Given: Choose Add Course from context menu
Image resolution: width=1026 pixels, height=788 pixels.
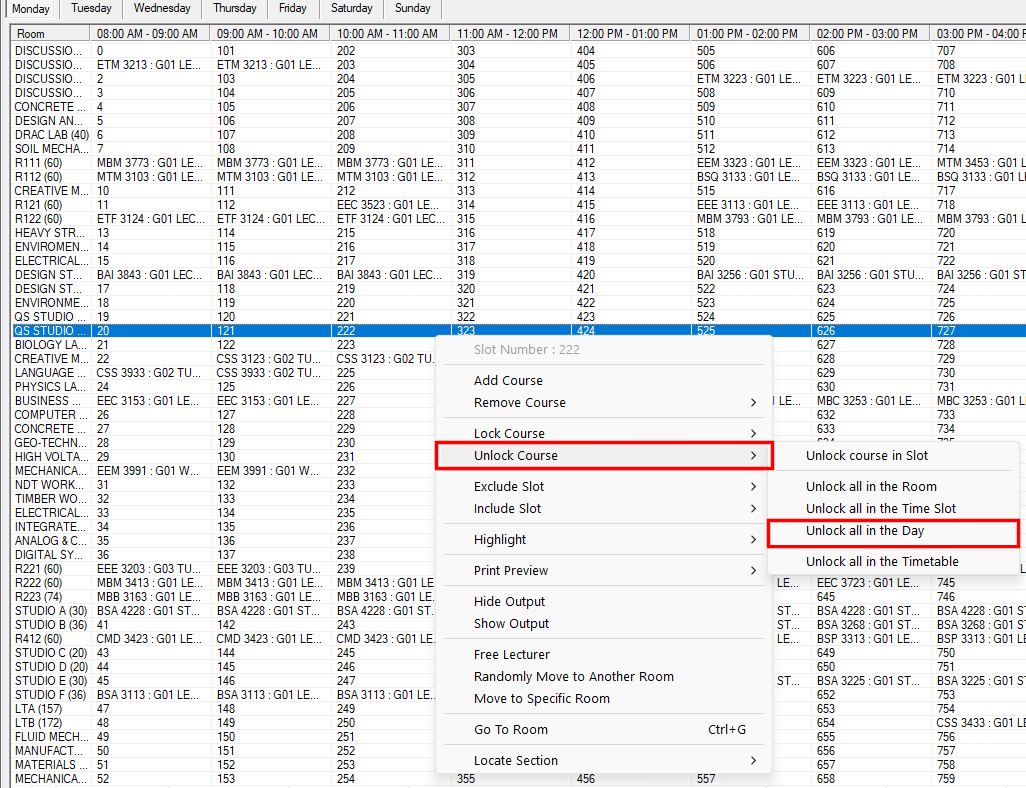Looking at the screenshot, I should [x=508, y=380].
